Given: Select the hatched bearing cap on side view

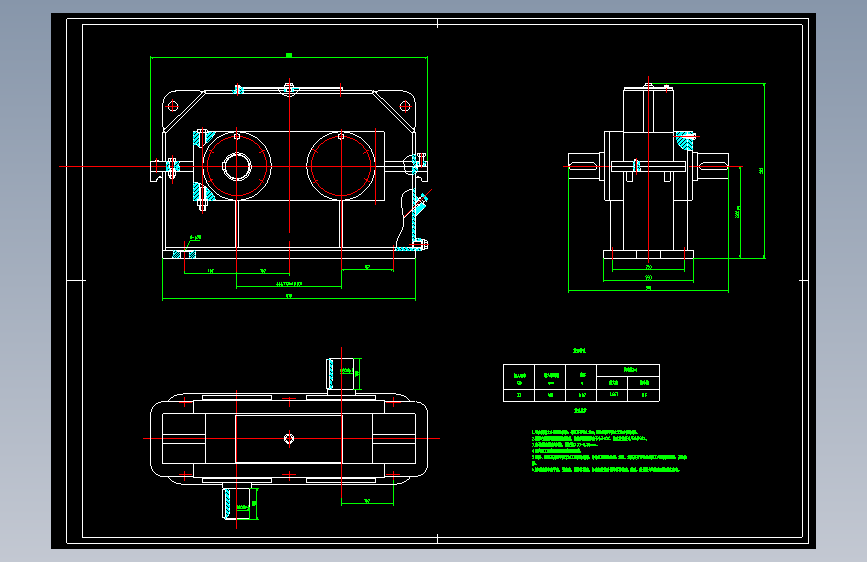Looking at the screenshot, I should click(x=685, y=140).
